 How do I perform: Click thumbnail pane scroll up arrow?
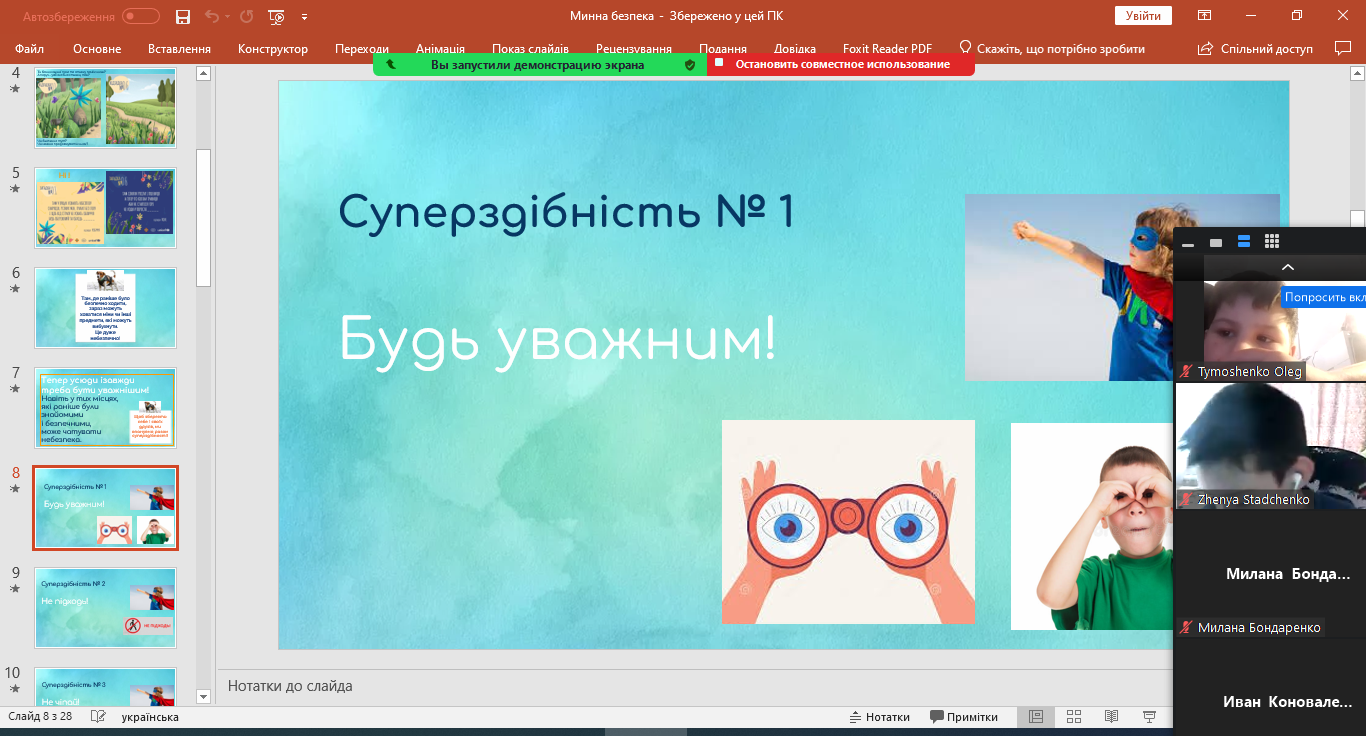204,73
